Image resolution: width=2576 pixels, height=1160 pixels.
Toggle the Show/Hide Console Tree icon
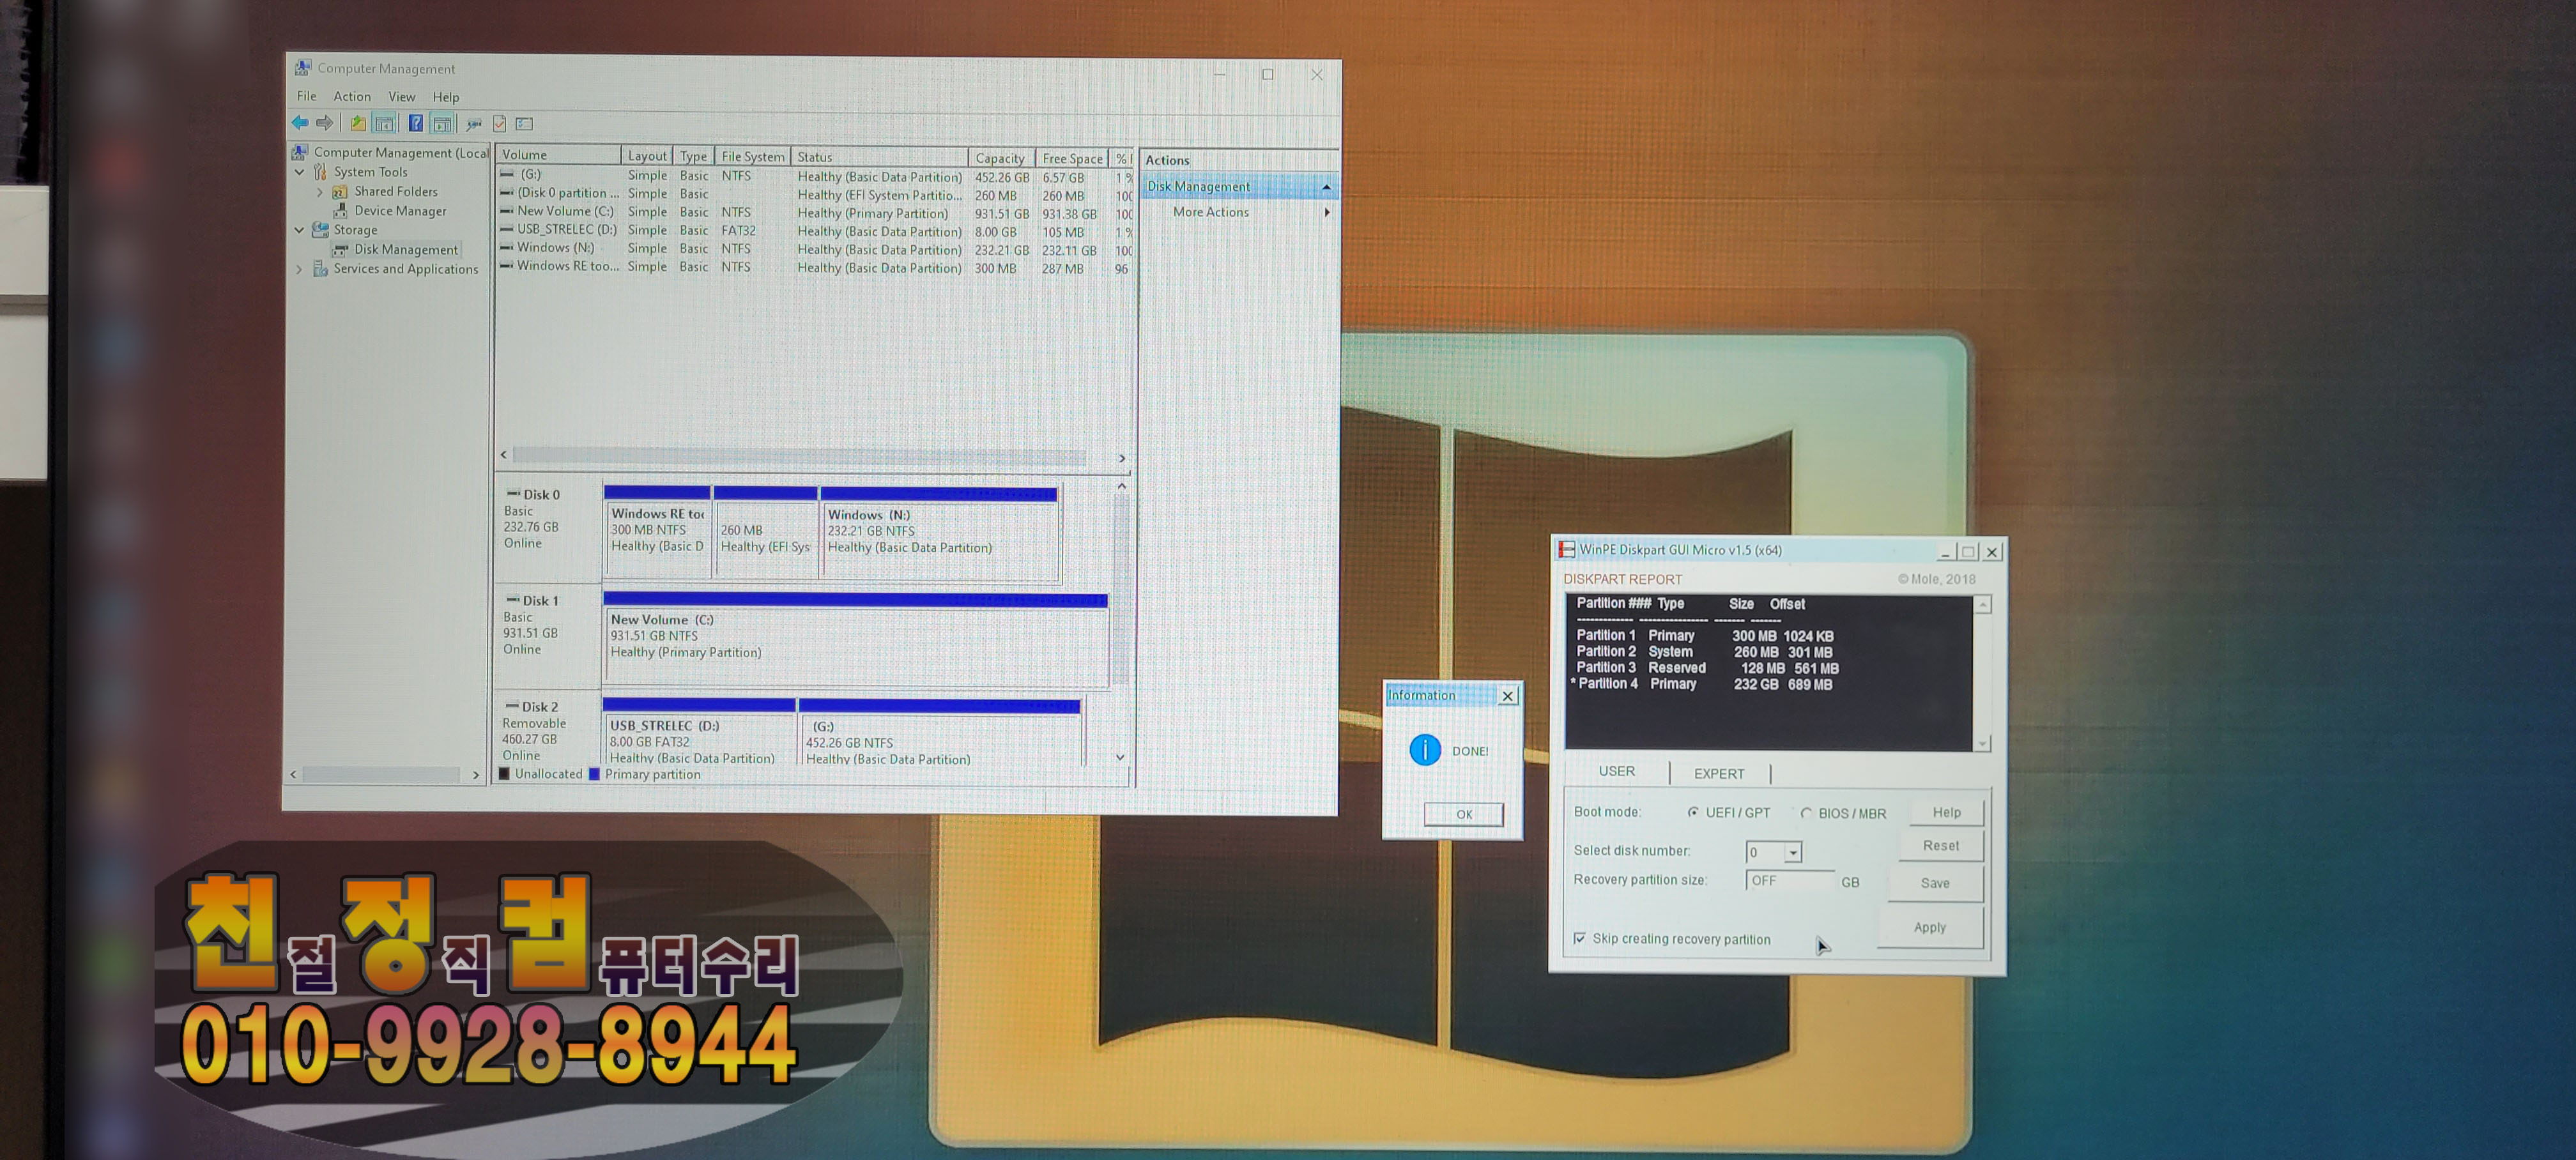click(385, 123)
